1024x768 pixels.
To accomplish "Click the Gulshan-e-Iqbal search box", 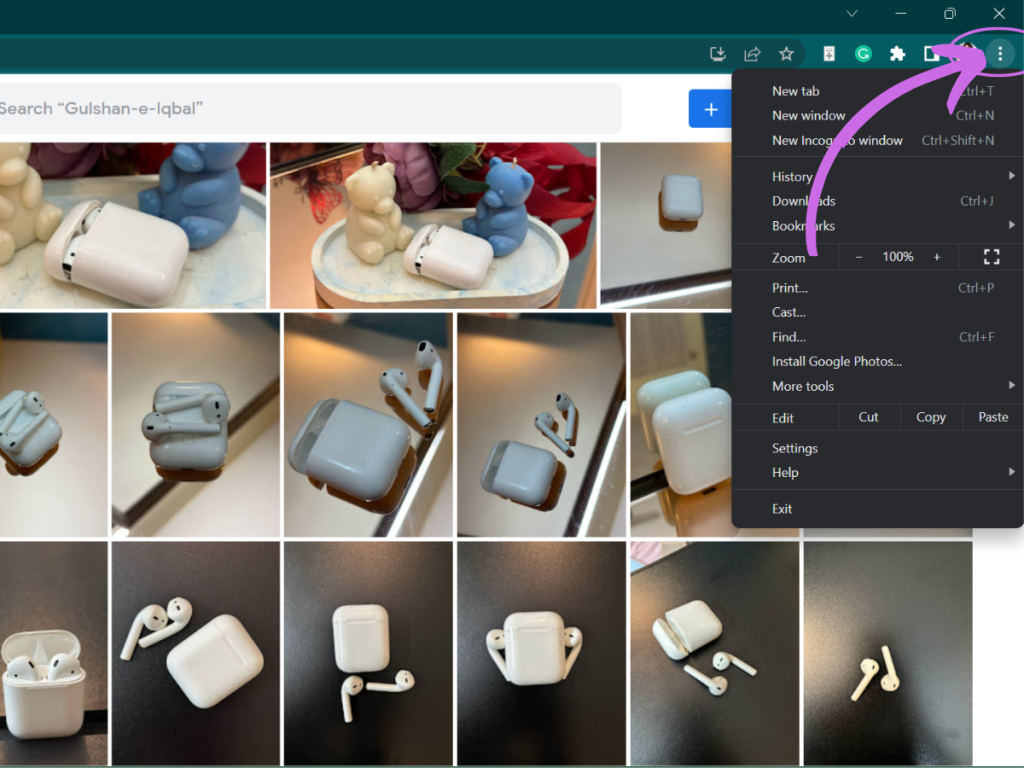I will [300, 108].
